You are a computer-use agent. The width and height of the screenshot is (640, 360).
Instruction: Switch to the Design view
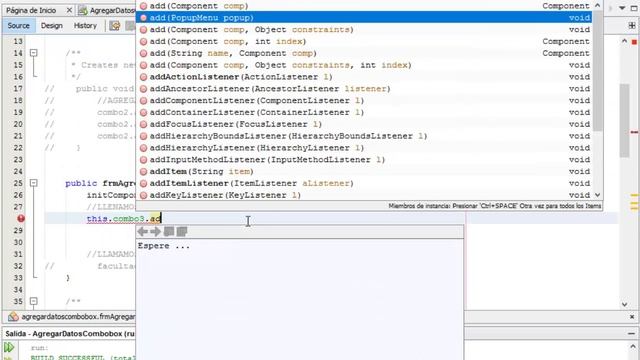click(x=51, y=26)
